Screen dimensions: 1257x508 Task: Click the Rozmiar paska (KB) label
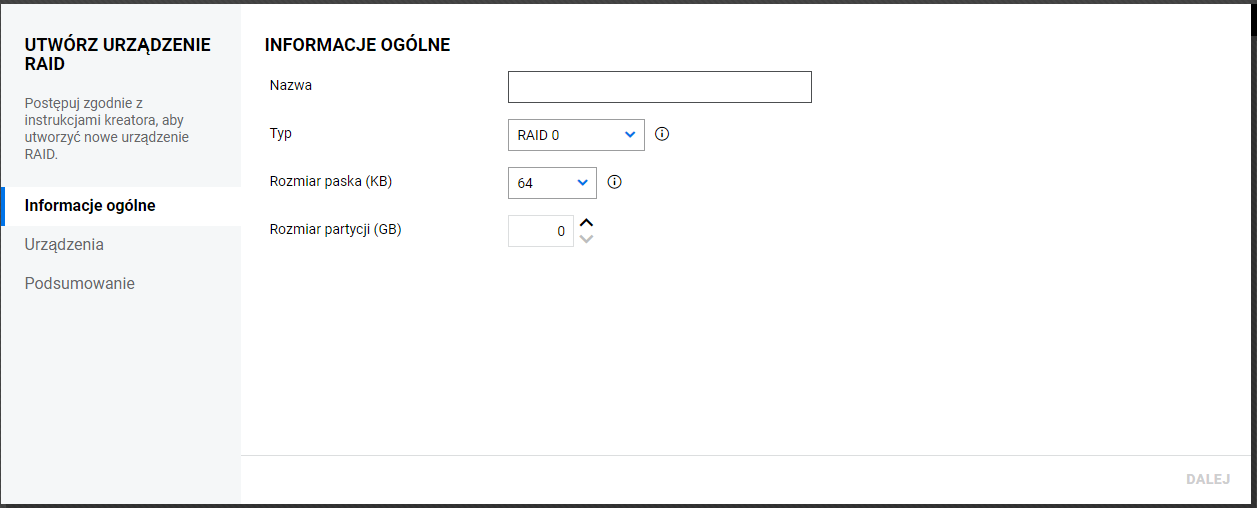click(331, 181)
